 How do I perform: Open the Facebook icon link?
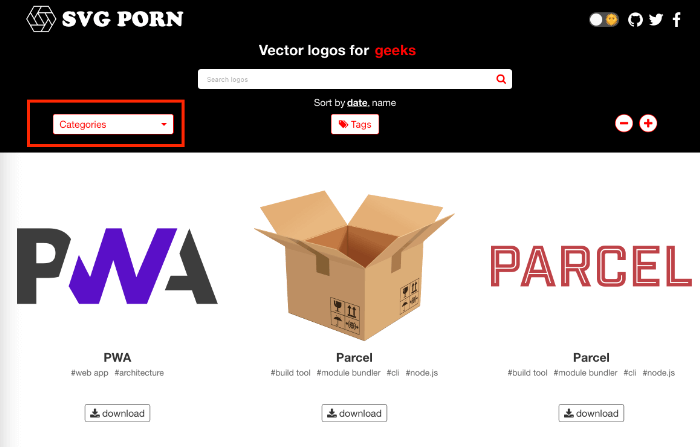point(677,20)
